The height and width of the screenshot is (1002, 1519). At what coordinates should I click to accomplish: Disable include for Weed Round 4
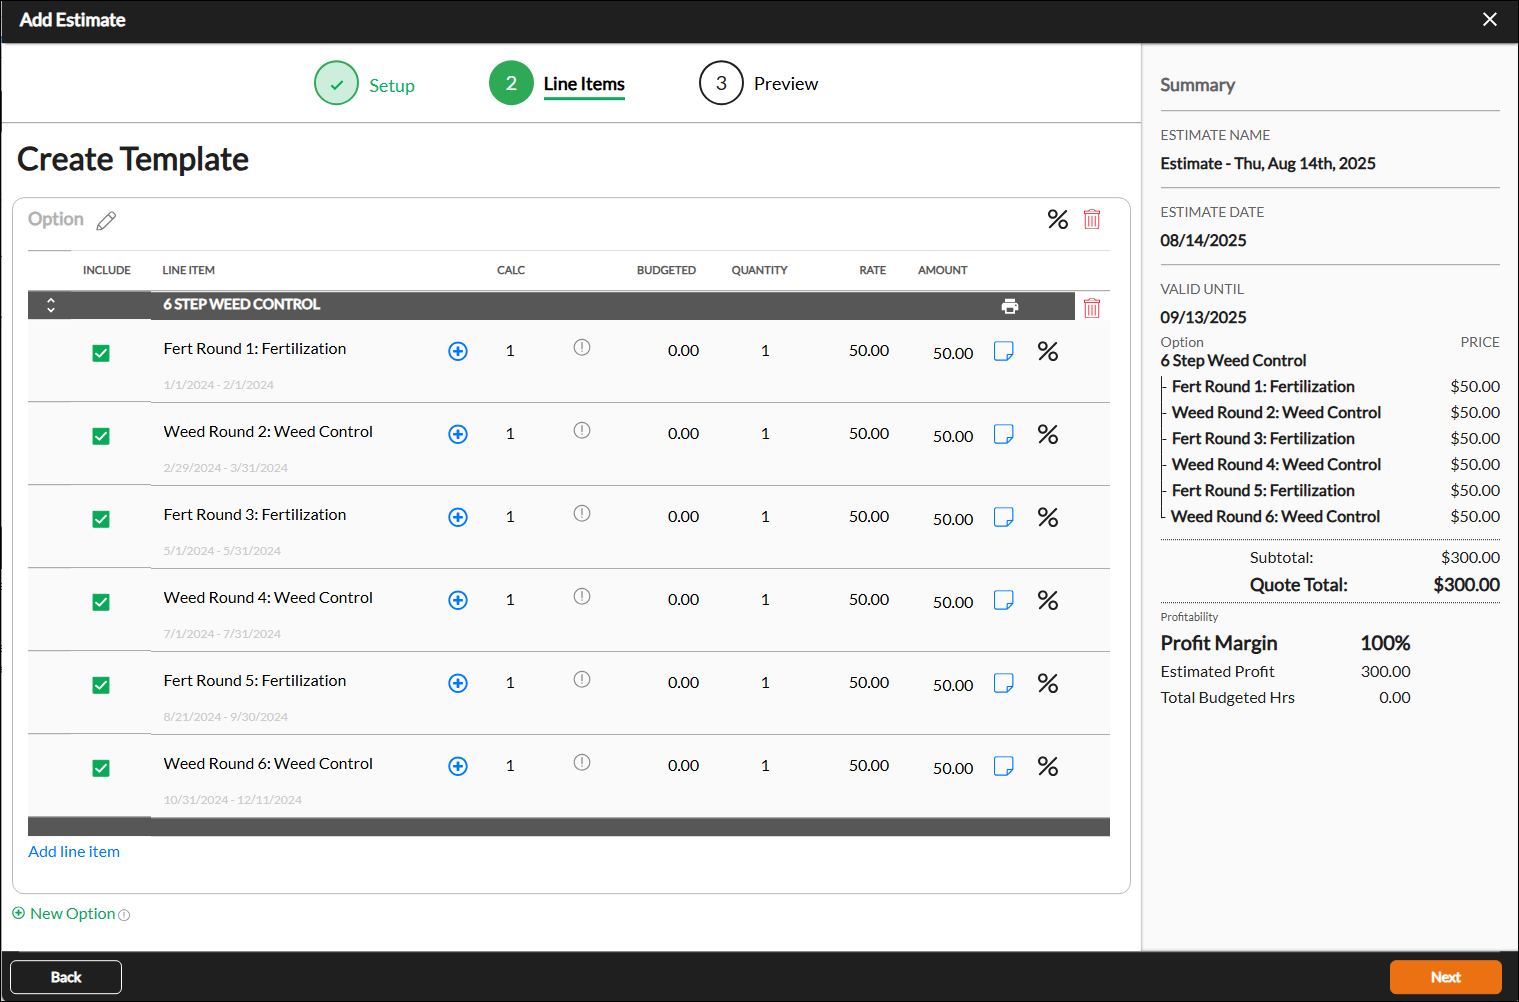[101, 602]
